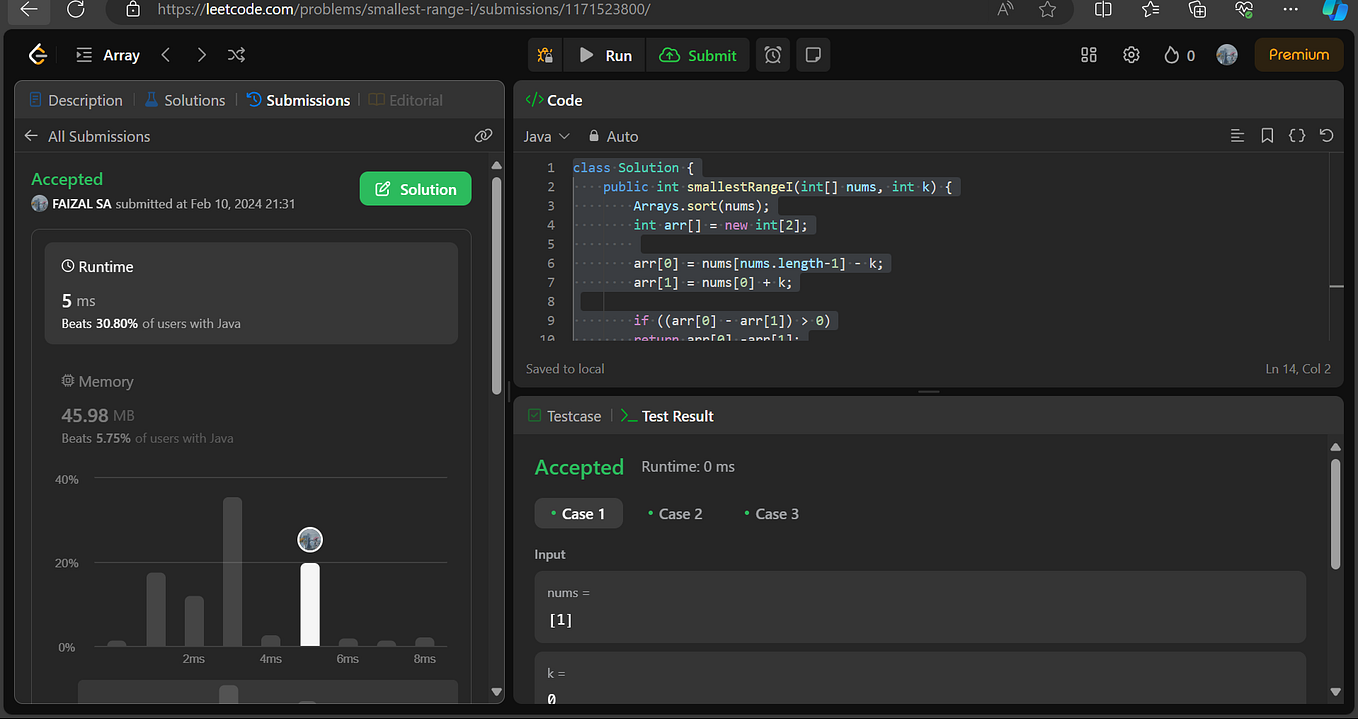Image resolution: width=1358 pixels, height=719 pixels.
Task: Go to the next problem arrow
Action: 201,55
